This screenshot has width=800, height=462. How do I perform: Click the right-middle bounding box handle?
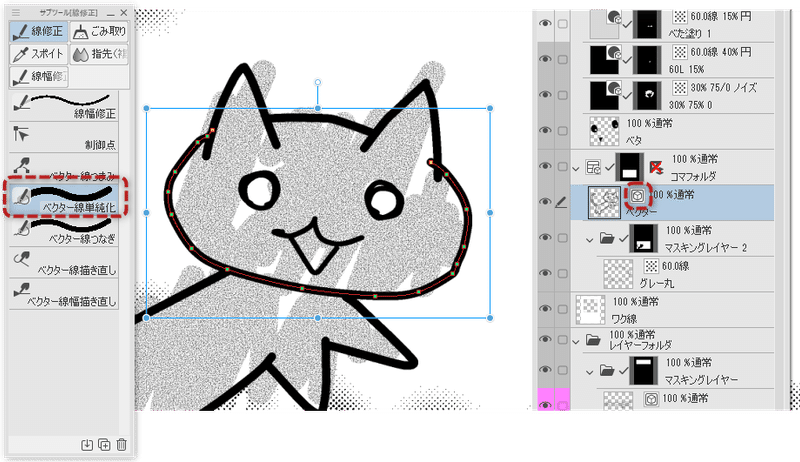point(490,213)
